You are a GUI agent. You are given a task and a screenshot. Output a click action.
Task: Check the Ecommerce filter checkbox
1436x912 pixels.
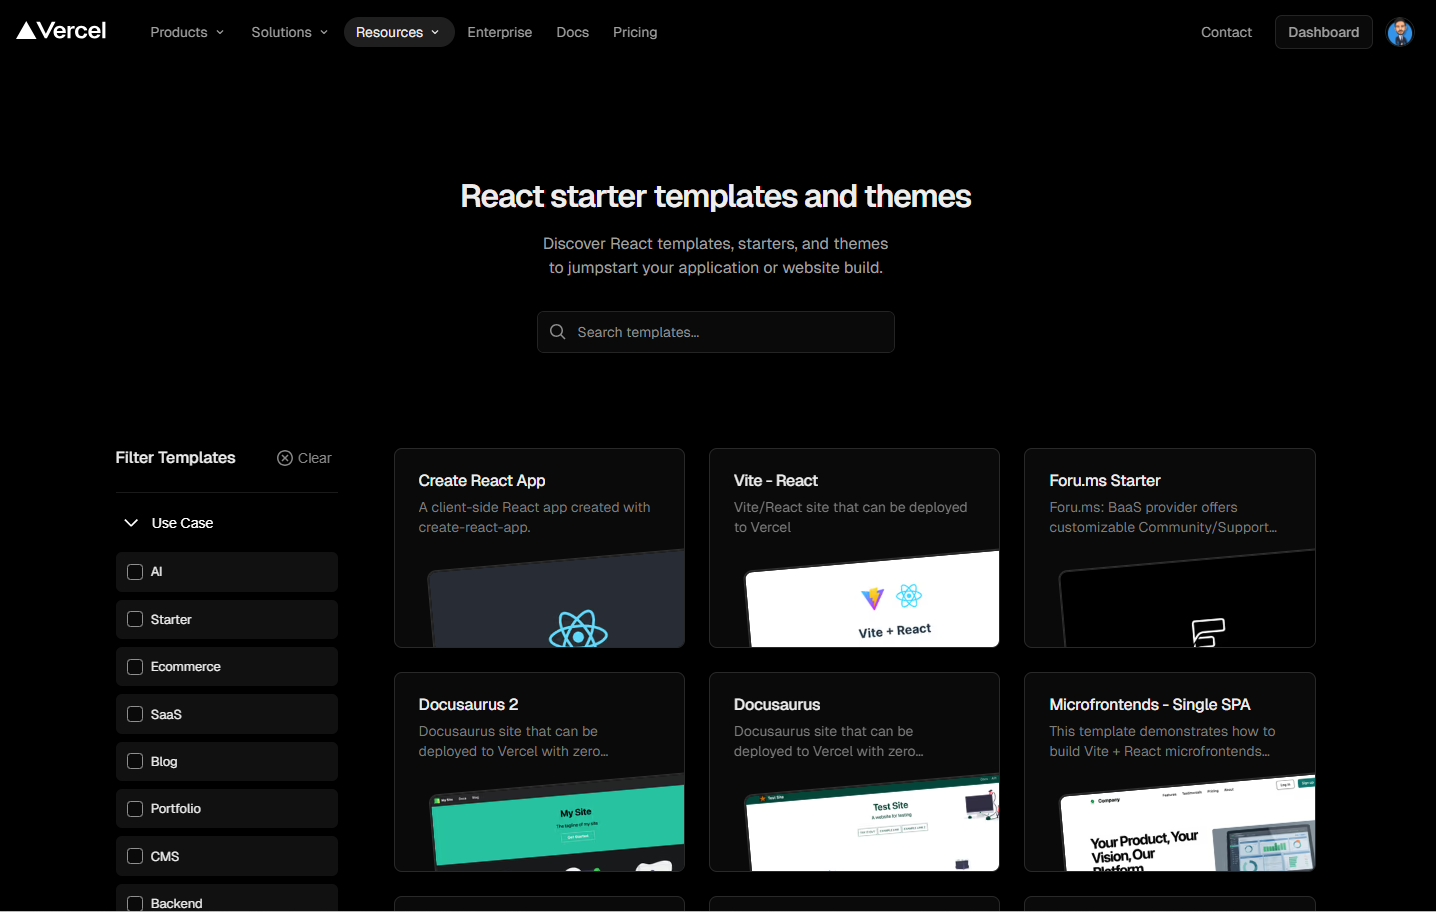(x=135, y=667)
